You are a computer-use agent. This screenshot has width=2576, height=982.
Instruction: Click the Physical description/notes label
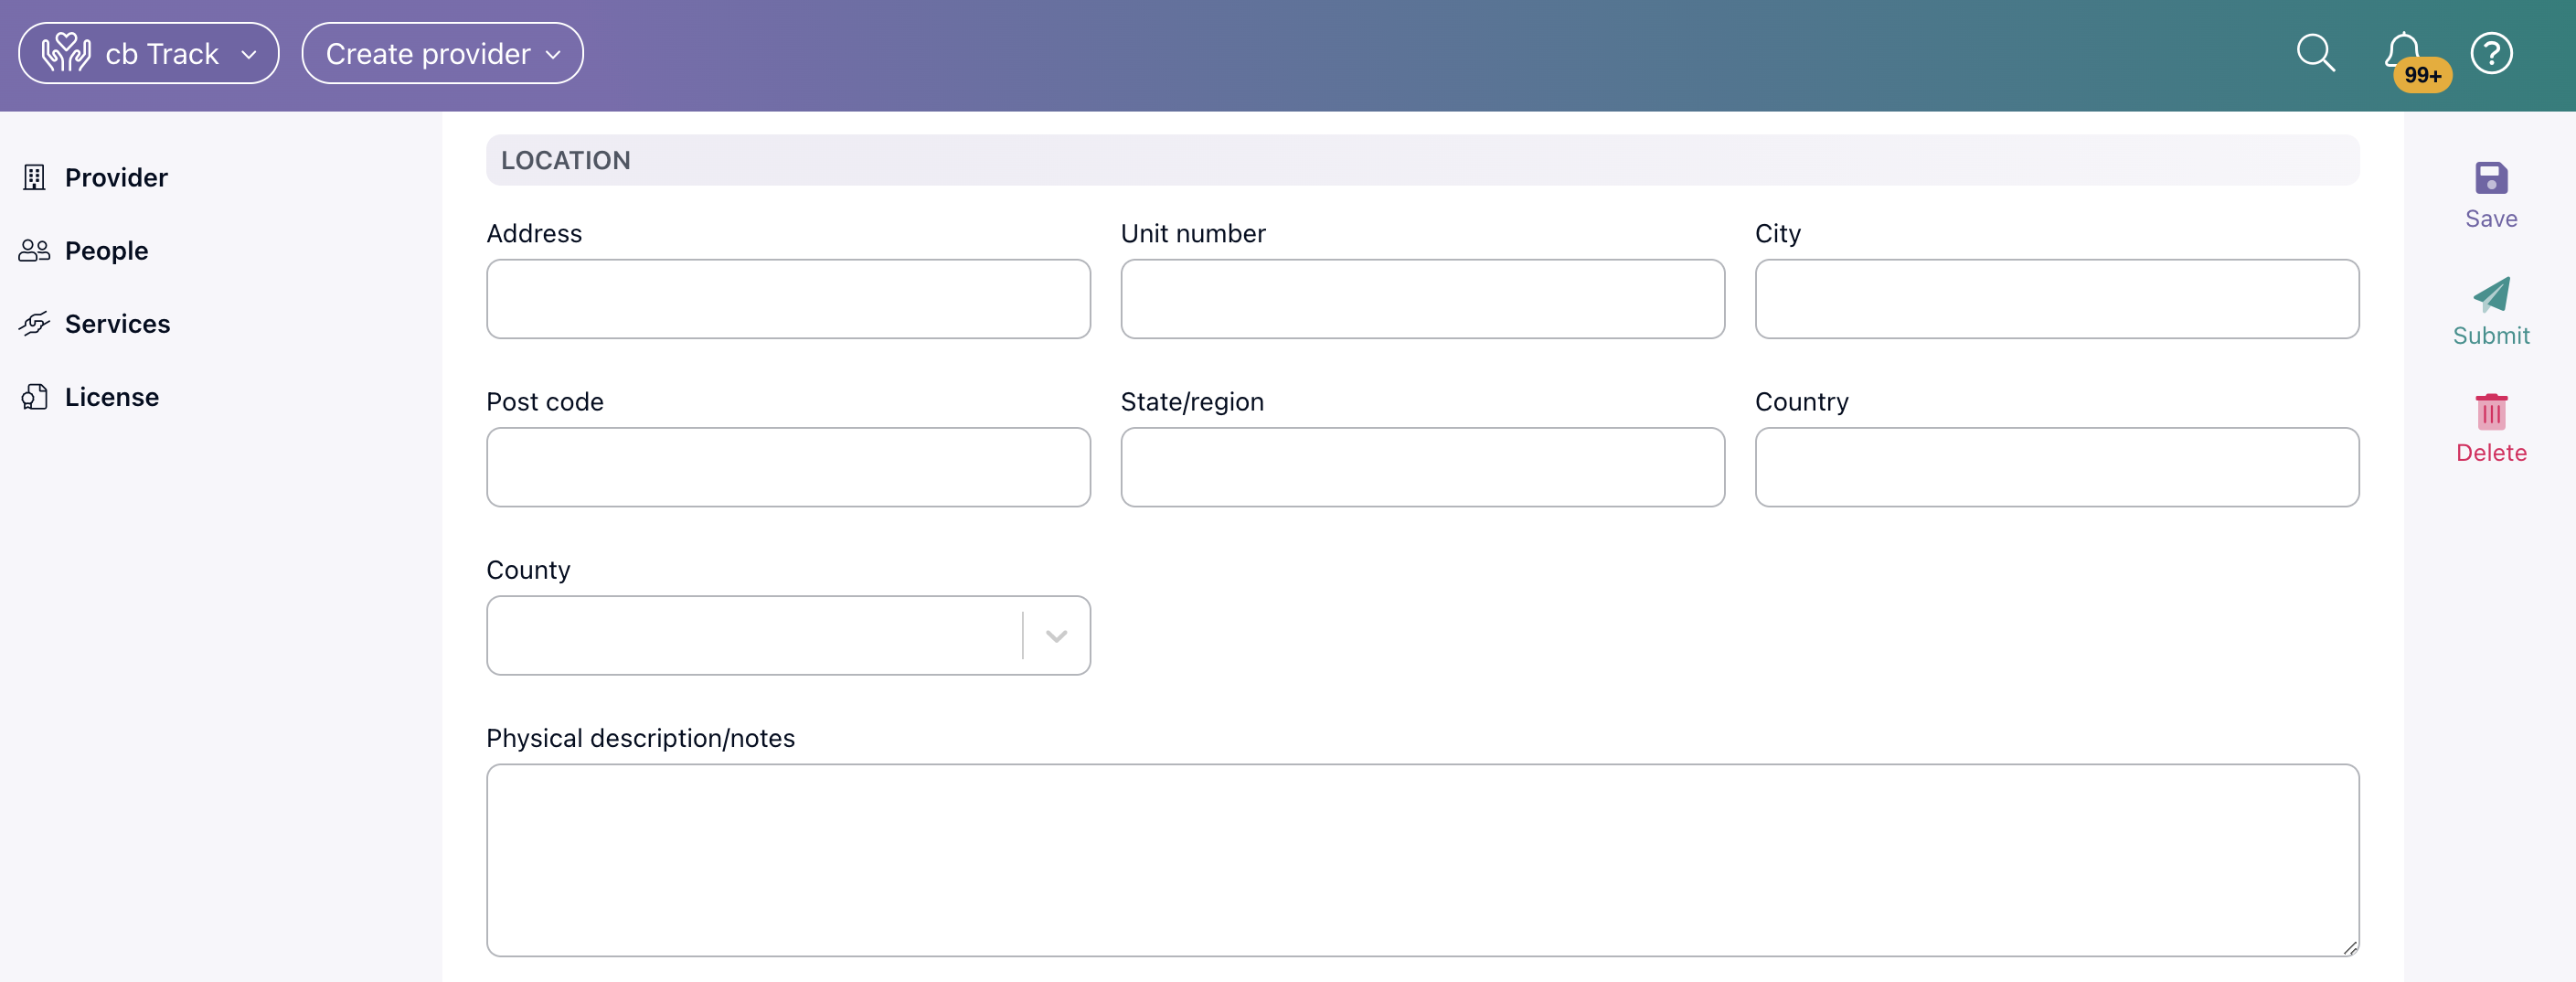point(640,738)
